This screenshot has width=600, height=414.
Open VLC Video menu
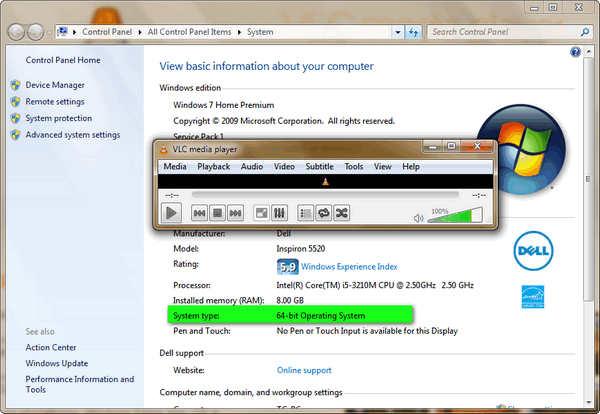pos(284,166)
